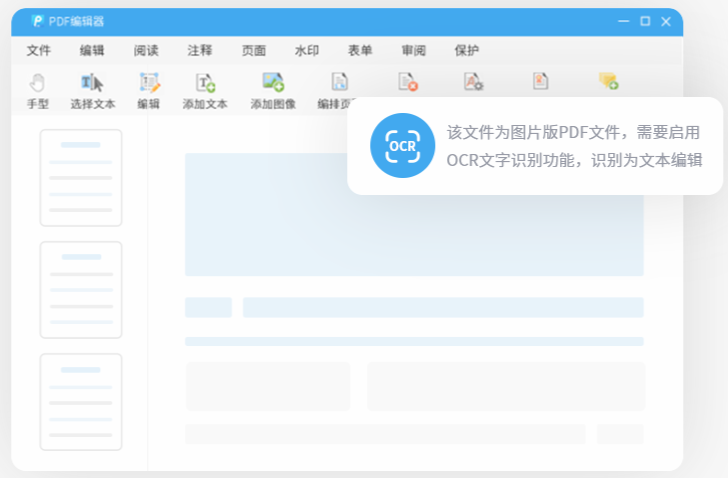Open the 编排页 arrange pages tool
The height and width of the screenshot is (478, 728).
tap(339, 91)
